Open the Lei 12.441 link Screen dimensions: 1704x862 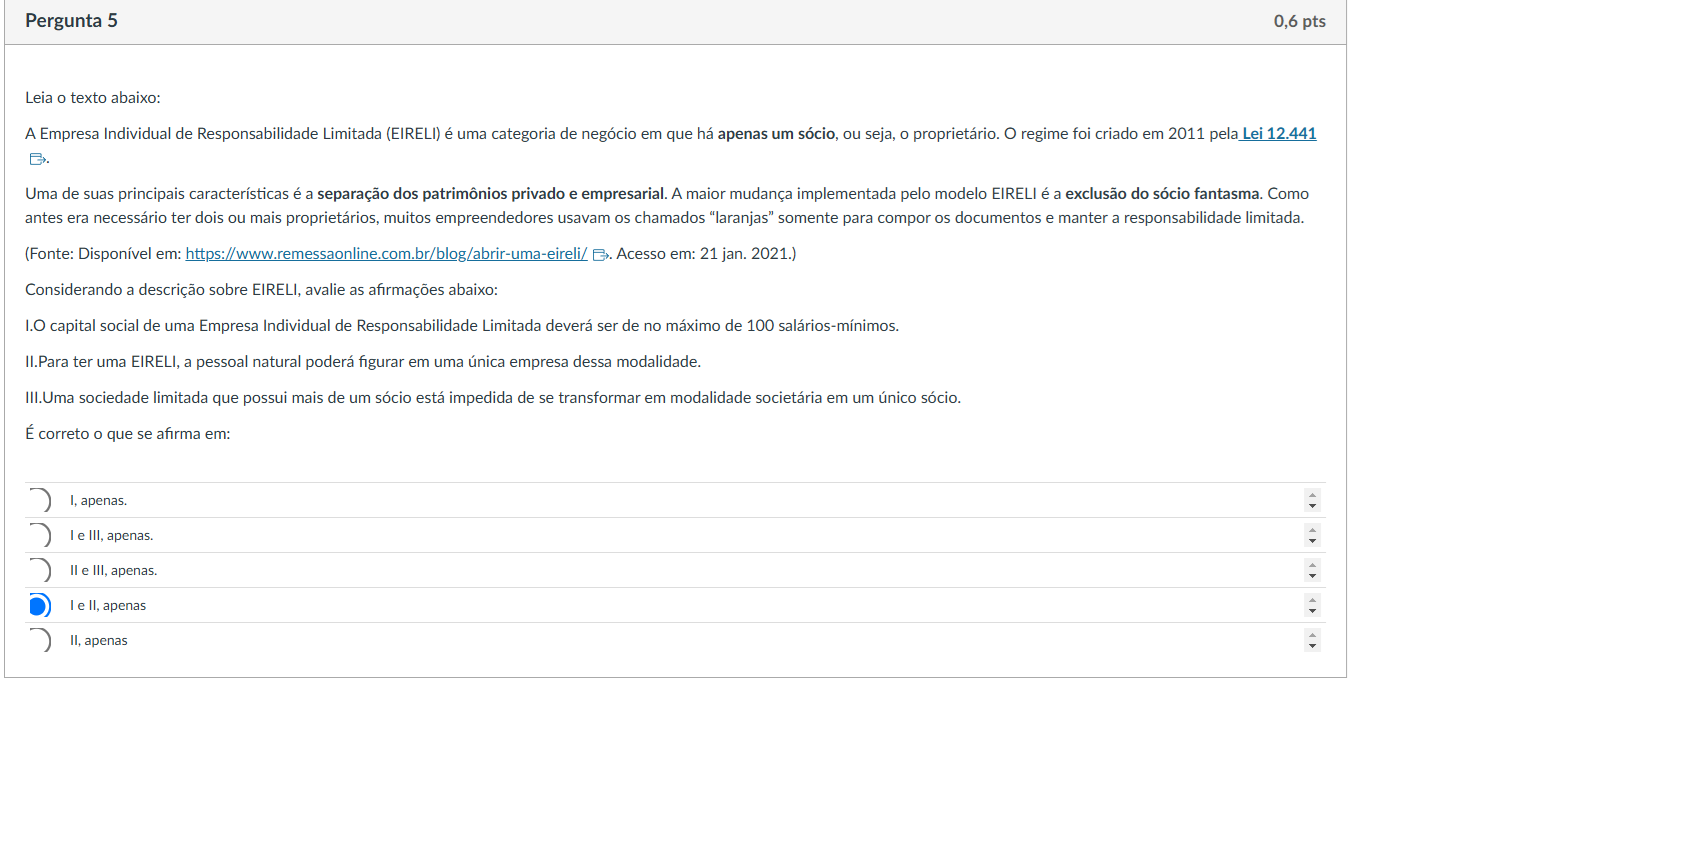1279,134
